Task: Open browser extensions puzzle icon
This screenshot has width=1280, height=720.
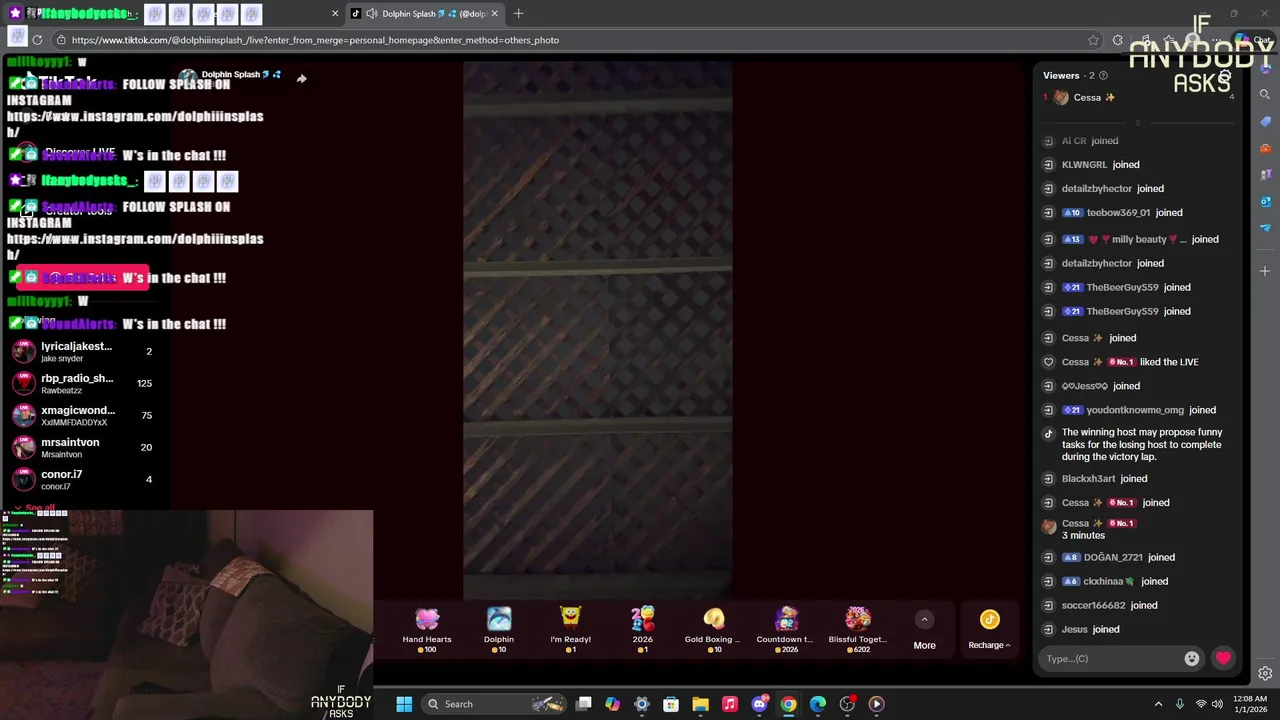Action: pyautogui.click(x=1118, y=40)
